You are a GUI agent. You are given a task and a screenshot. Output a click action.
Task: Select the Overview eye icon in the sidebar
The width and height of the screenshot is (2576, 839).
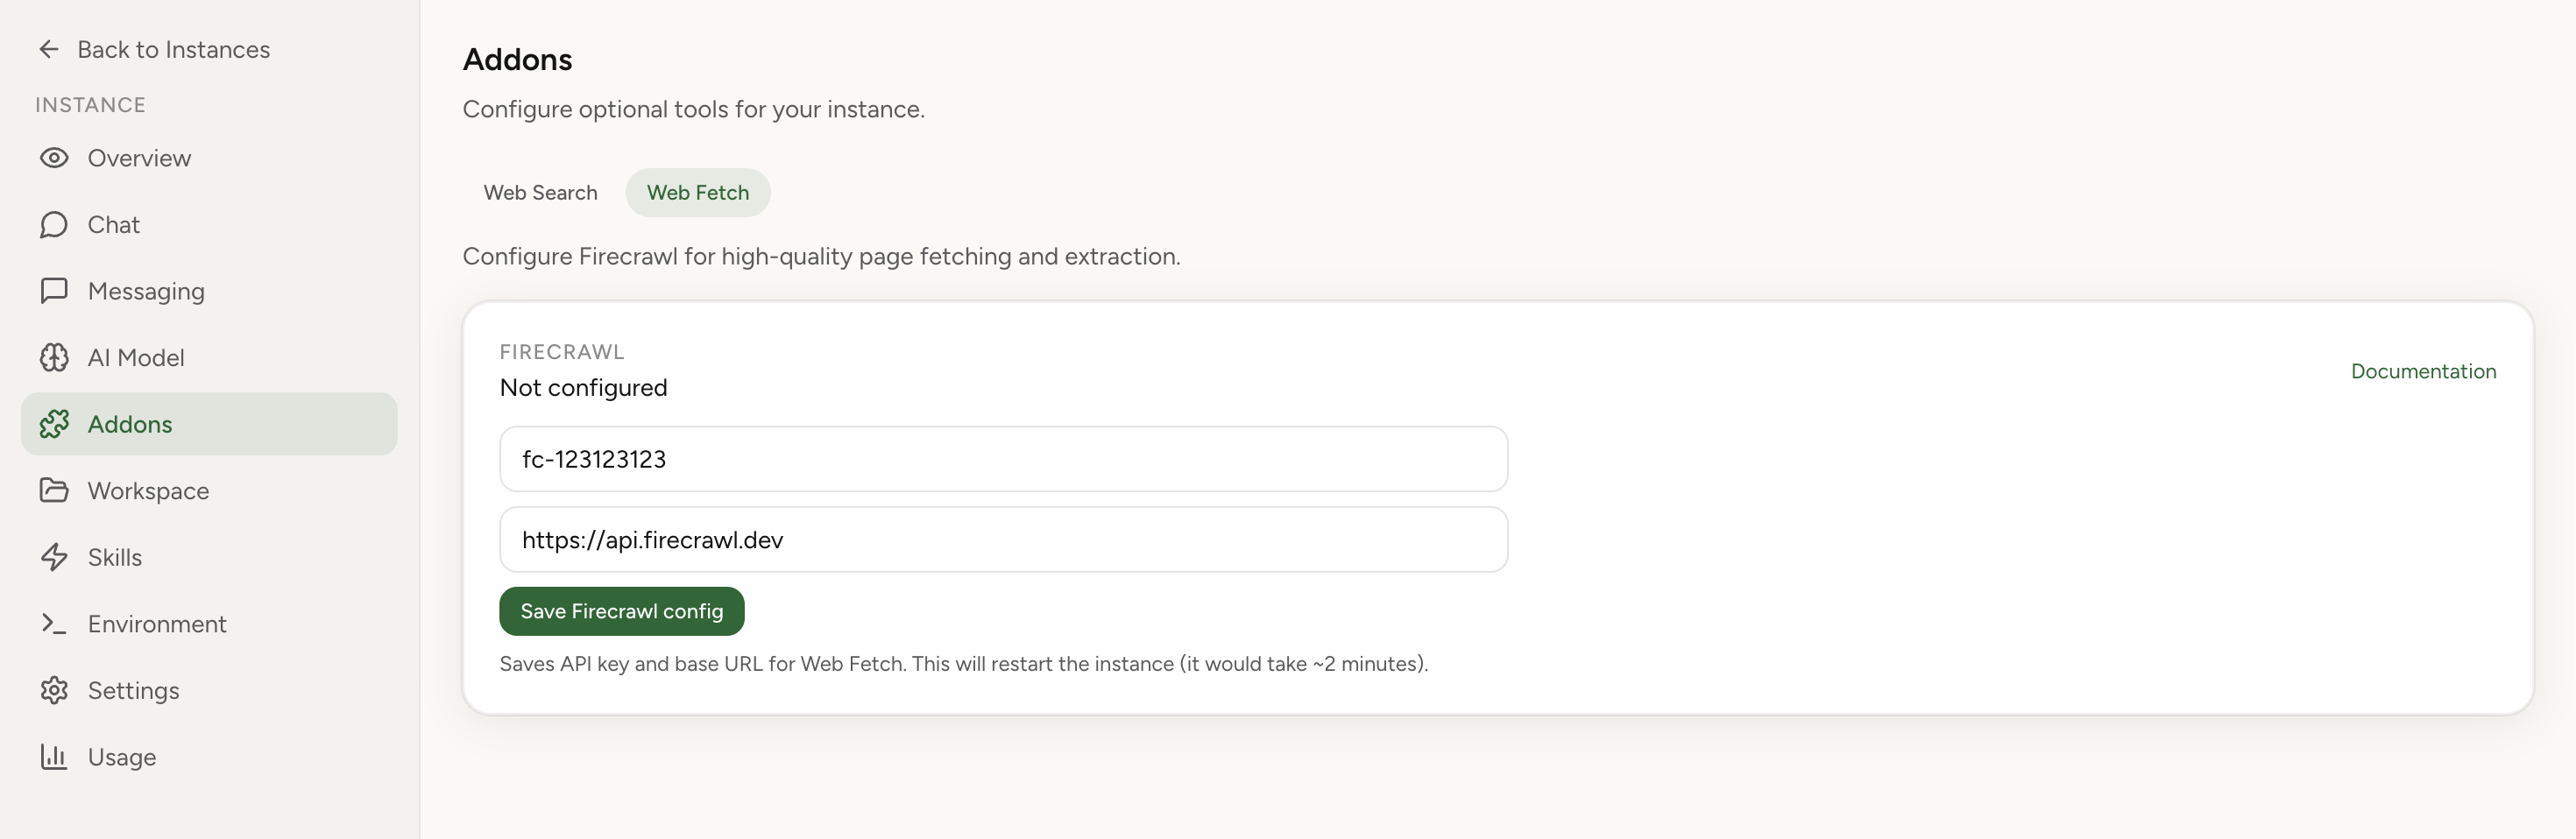point(54,158)
